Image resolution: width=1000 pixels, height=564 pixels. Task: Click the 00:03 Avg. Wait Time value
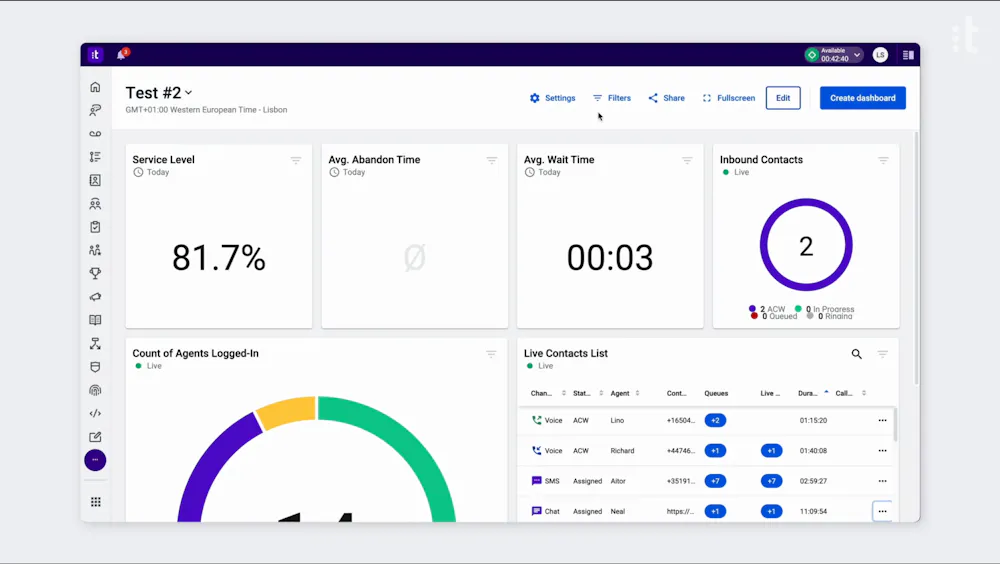(610, 258)
